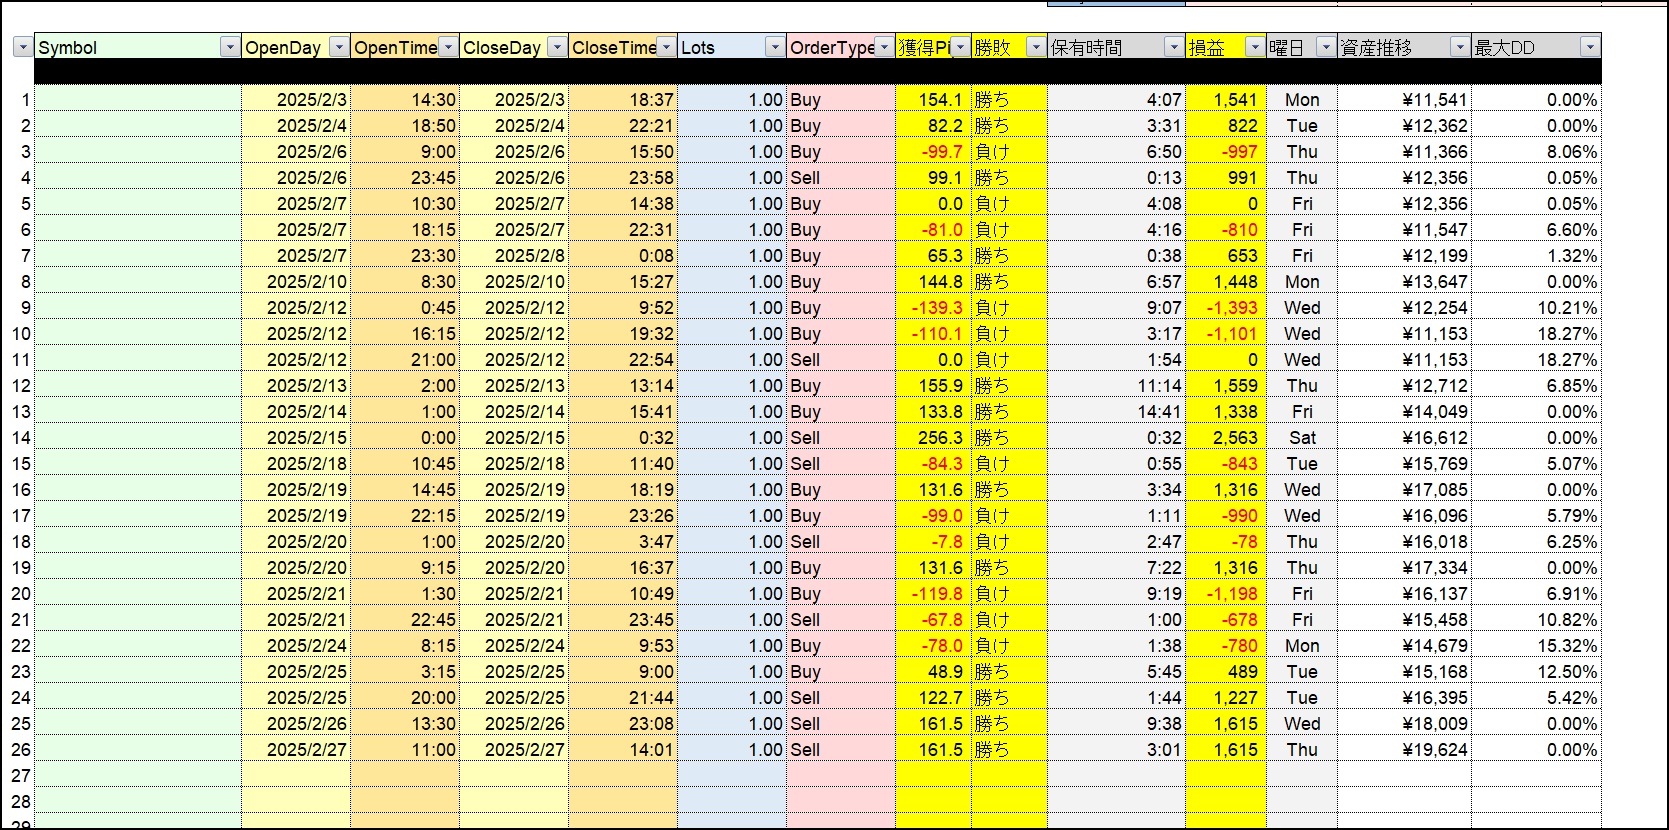
Task: Select the ¥19,624 cell in 資産推移
Action: coord(1404,750)
